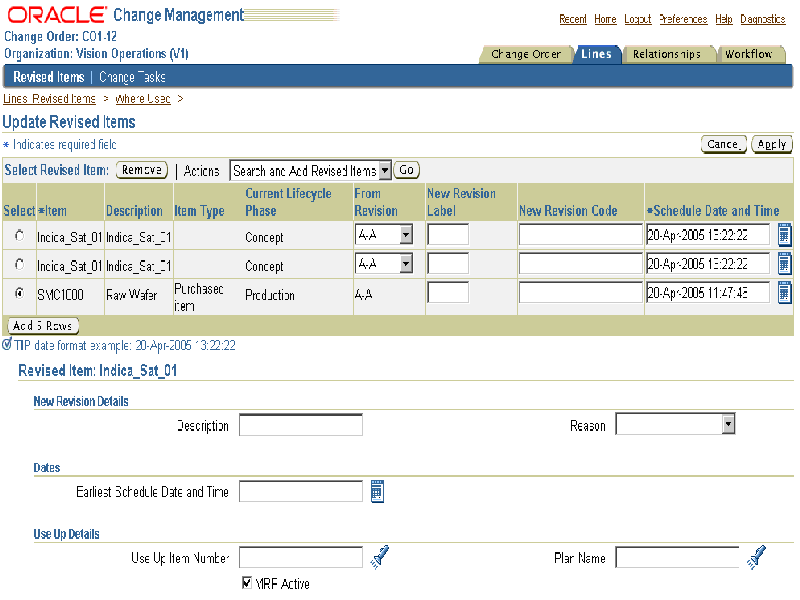Focus the Description field under New Revision Details

click(301, 425)
